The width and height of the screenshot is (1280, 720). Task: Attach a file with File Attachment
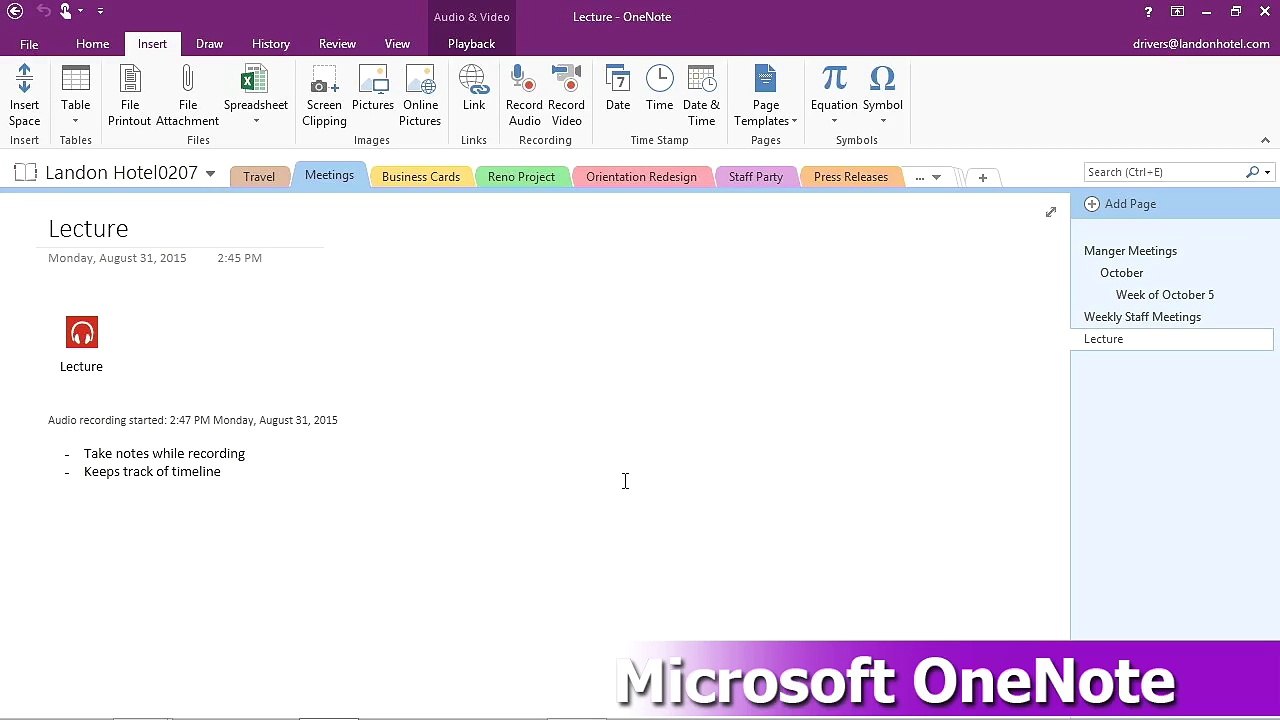(187, 95)
